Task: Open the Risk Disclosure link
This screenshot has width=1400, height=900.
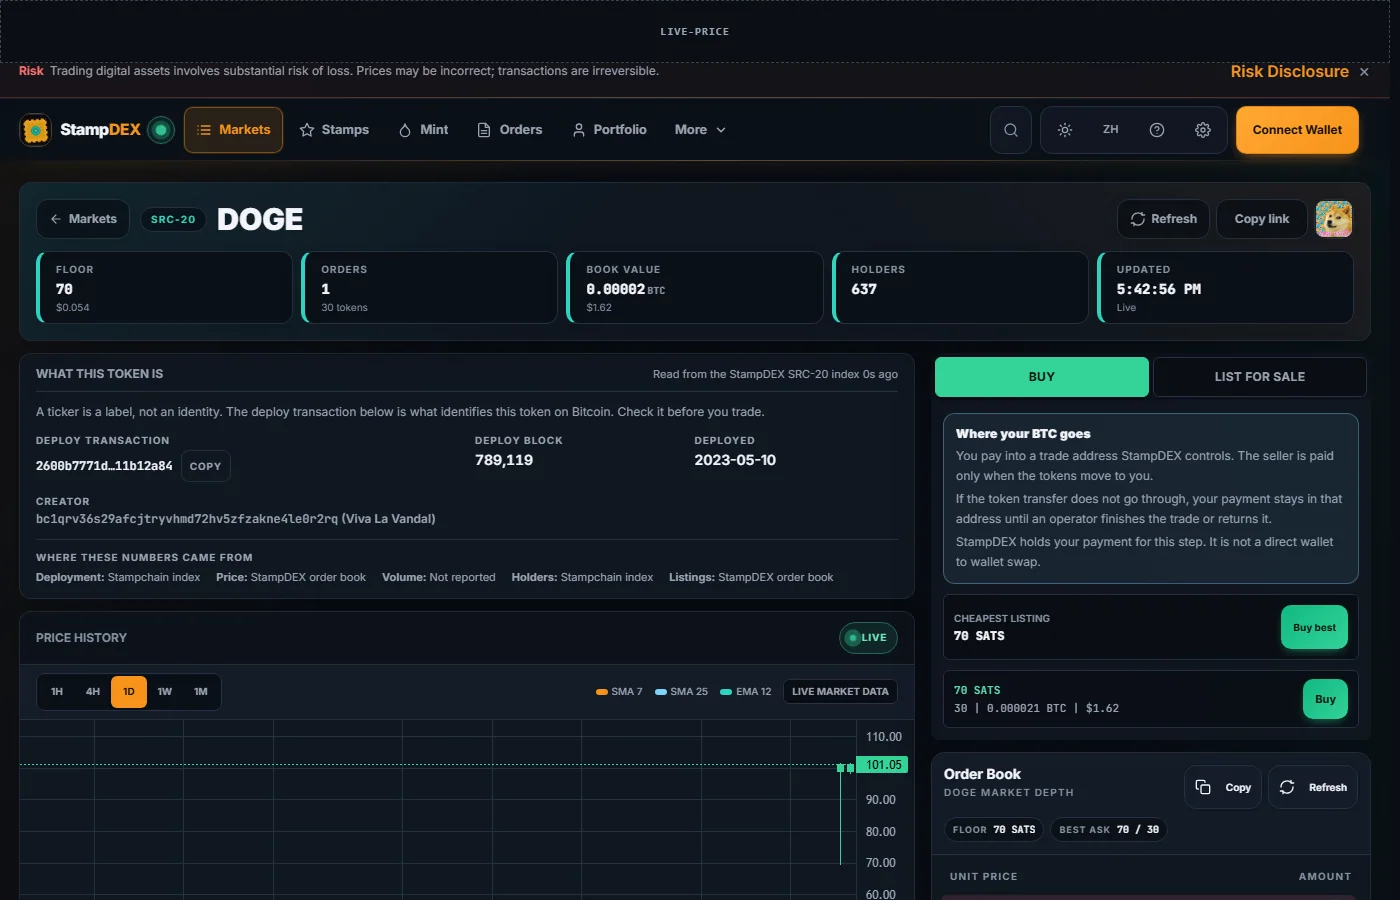Action: [1290, 72]
